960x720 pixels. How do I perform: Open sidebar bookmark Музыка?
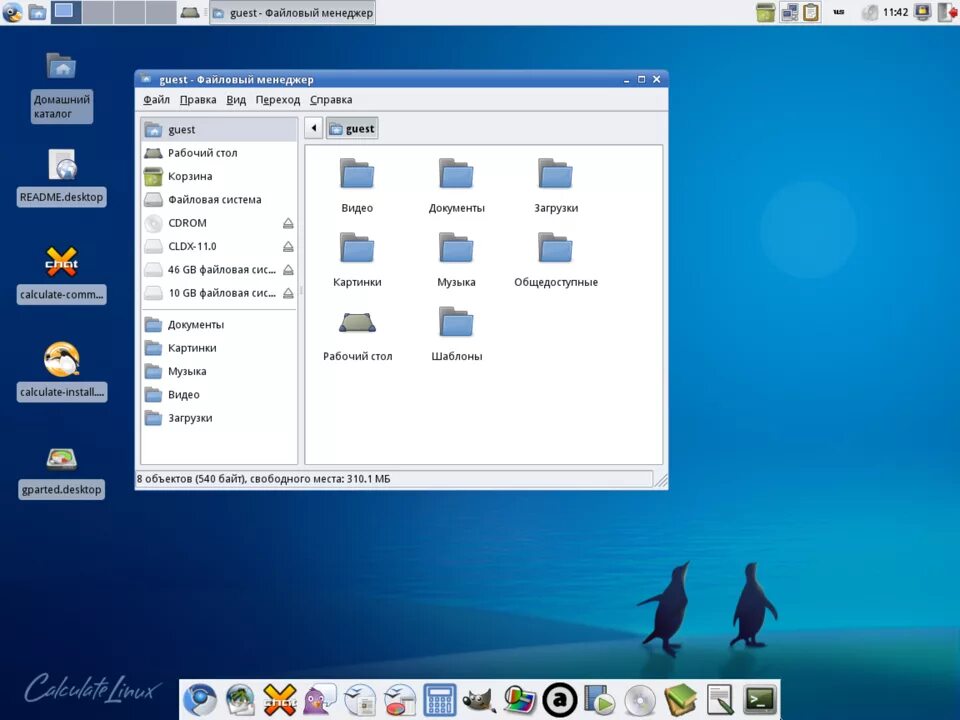point(219,371)
